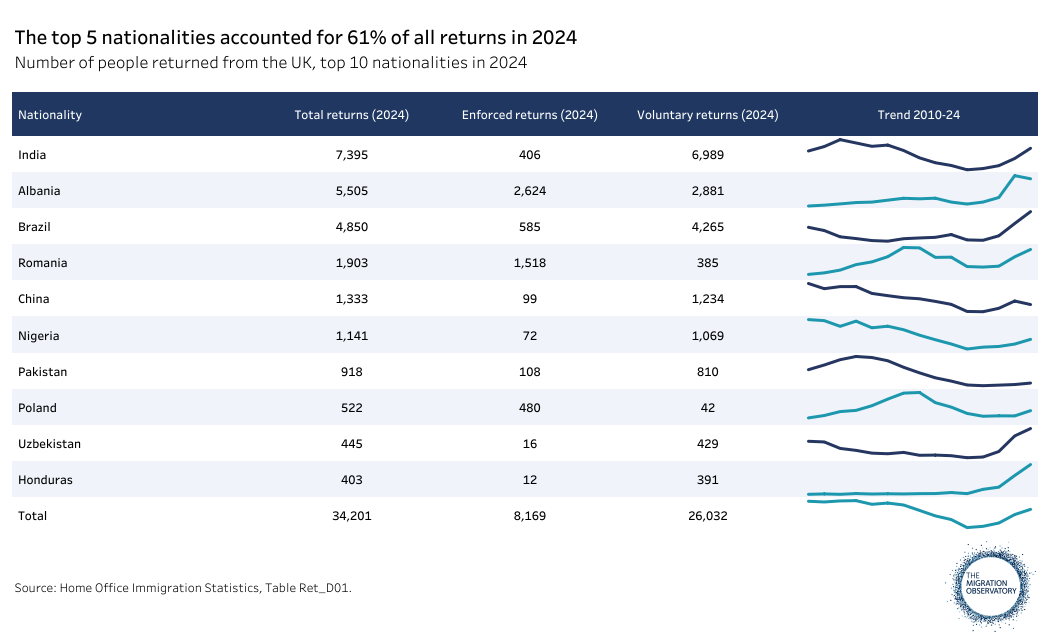Select the Enforced returns (2024) header
The height and width of the screenshot is (643, 1049).
click(529, 115)
